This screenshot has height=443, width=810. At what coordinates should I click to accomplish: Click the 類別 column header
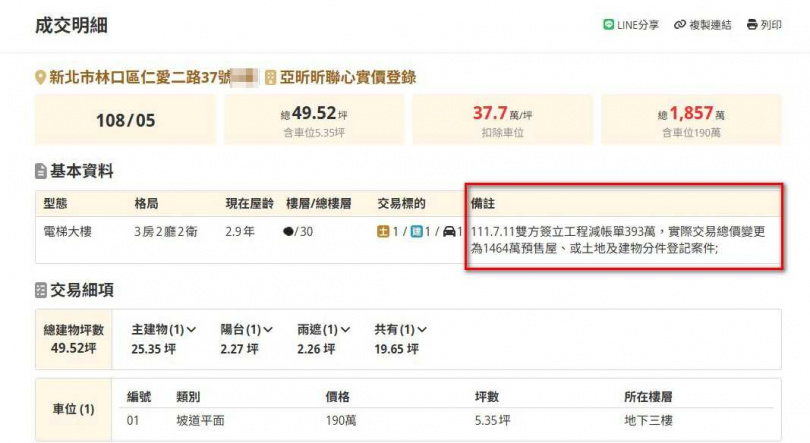click(x=188, y=397)
